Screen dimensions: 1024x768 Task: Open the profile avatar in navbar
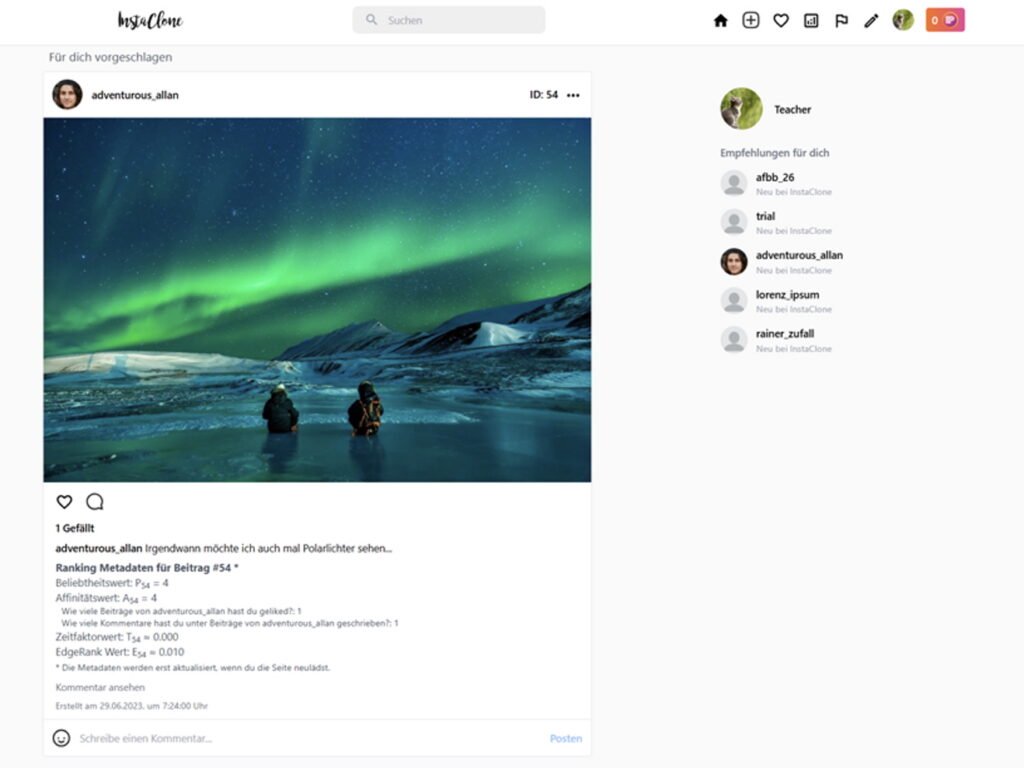click(903, 20)
